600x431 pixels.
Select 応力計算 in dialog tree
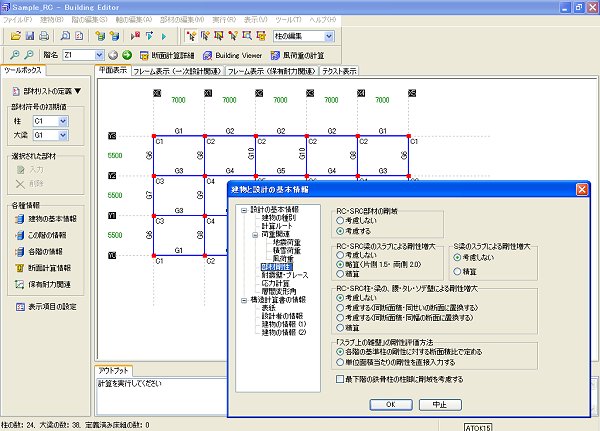276,284
